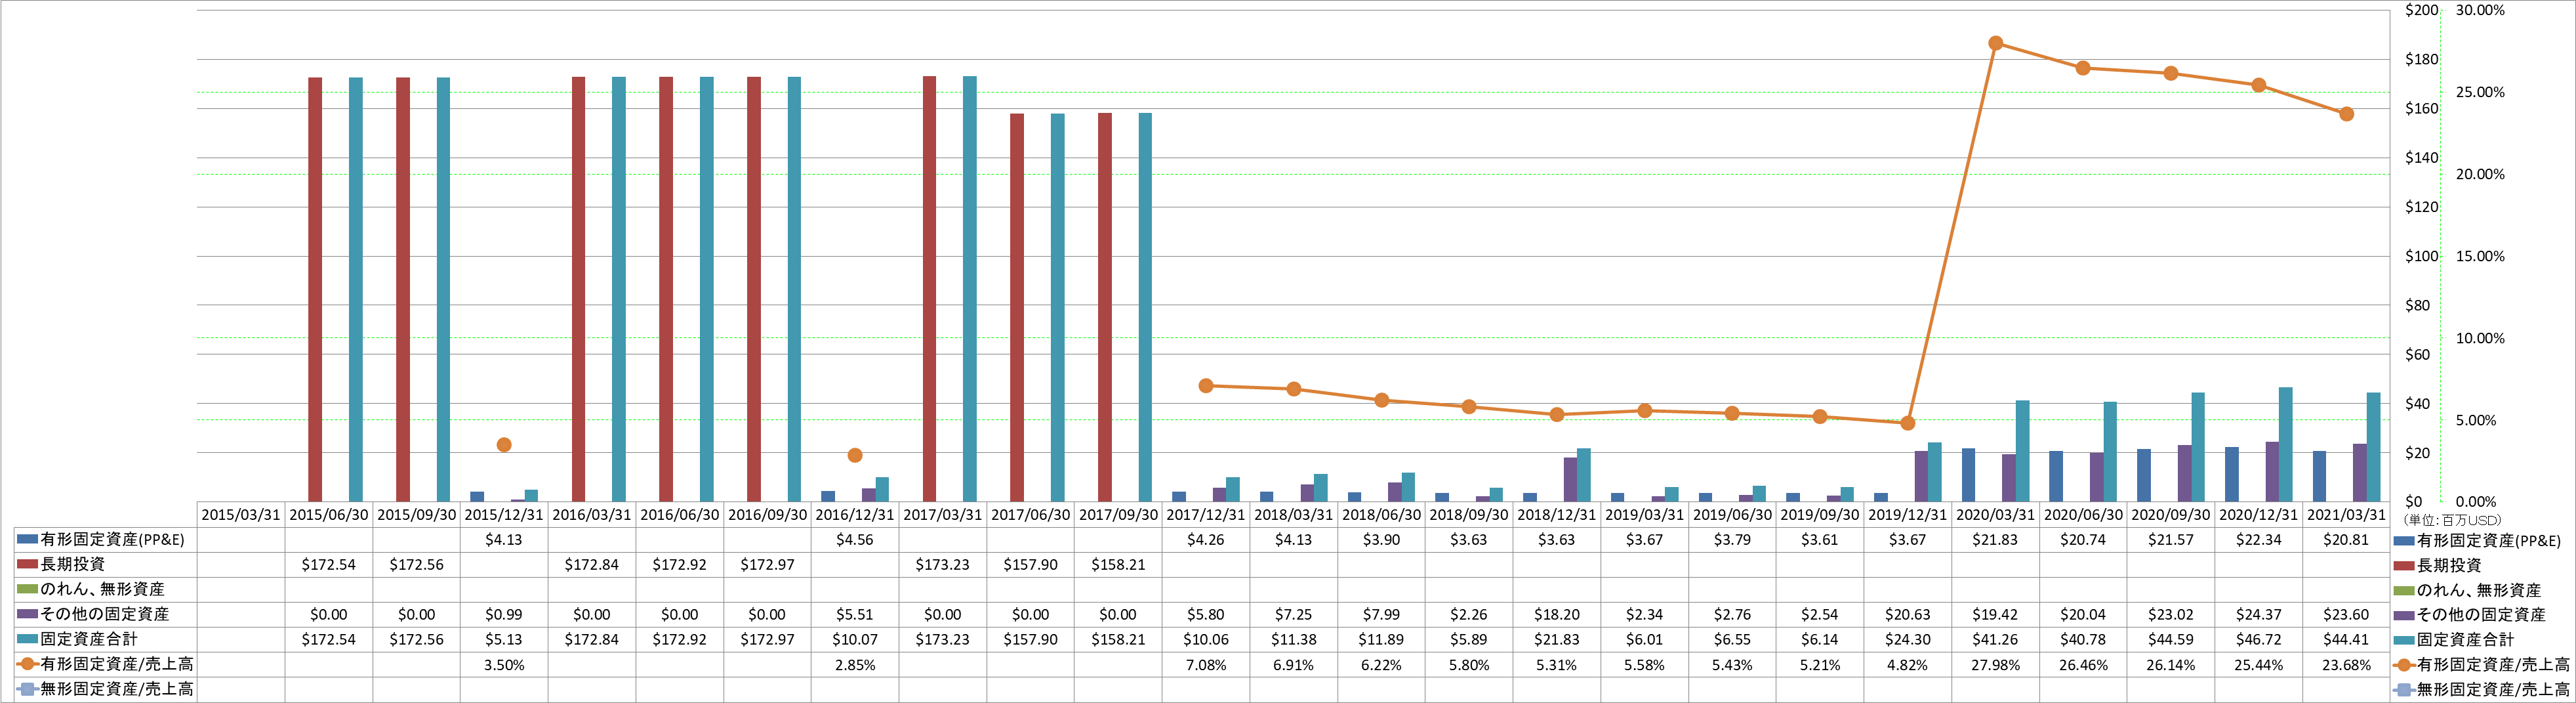Click the $5.13 固定資産合計 cell

504,639
